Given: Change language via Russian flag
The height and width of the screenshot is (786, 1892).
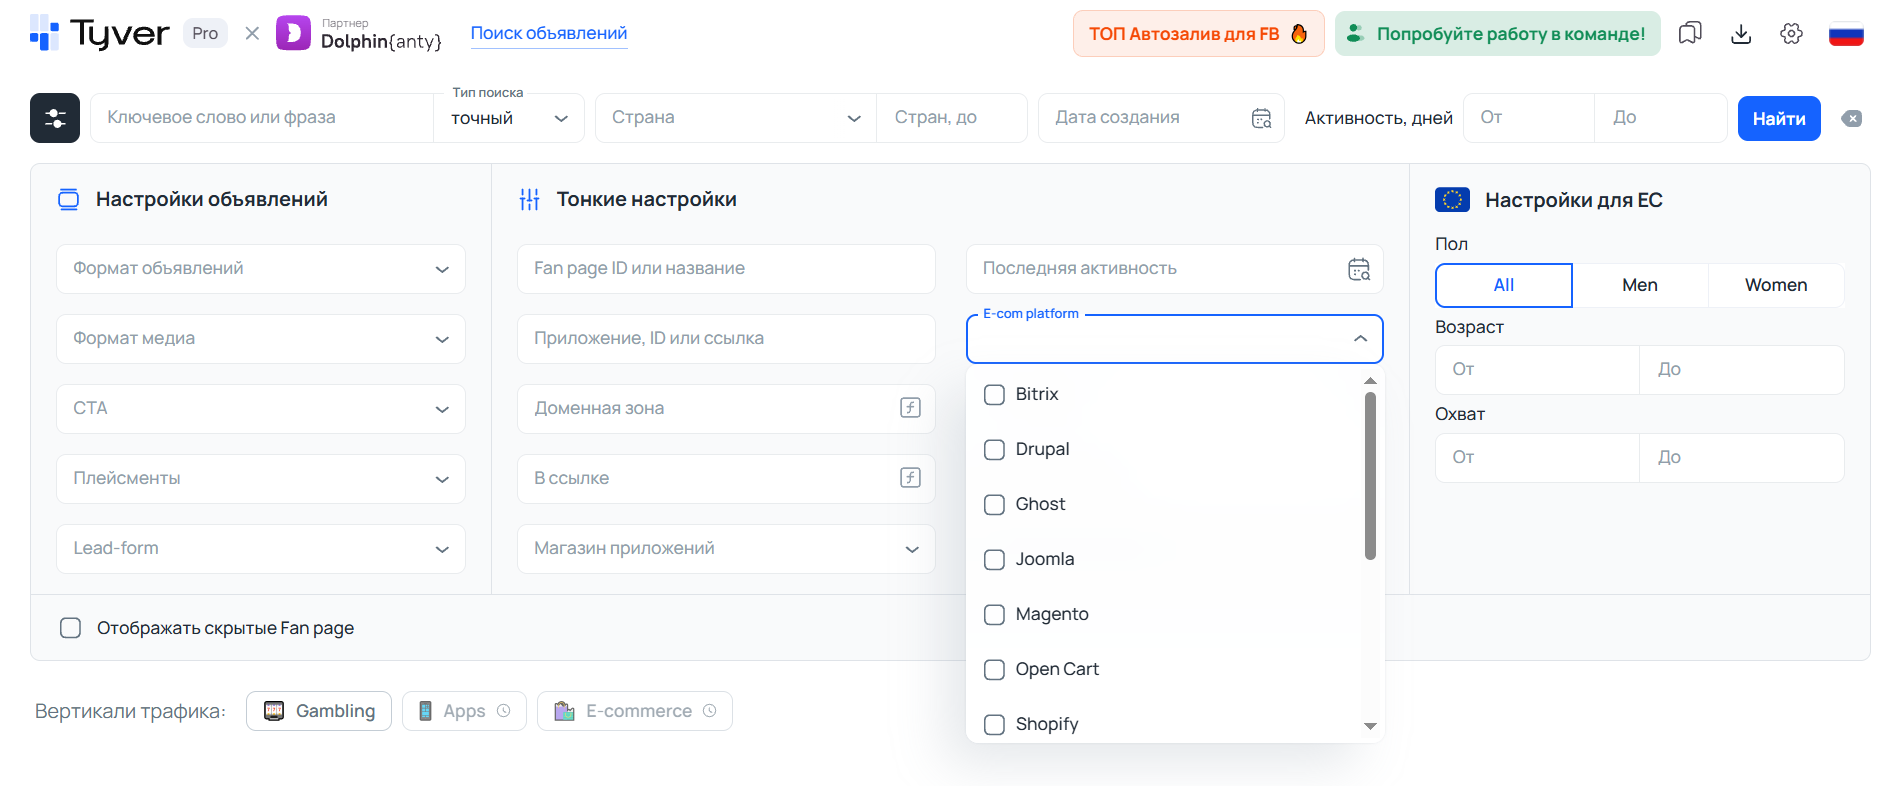Looking at the screenshot, I should 1846,34.
